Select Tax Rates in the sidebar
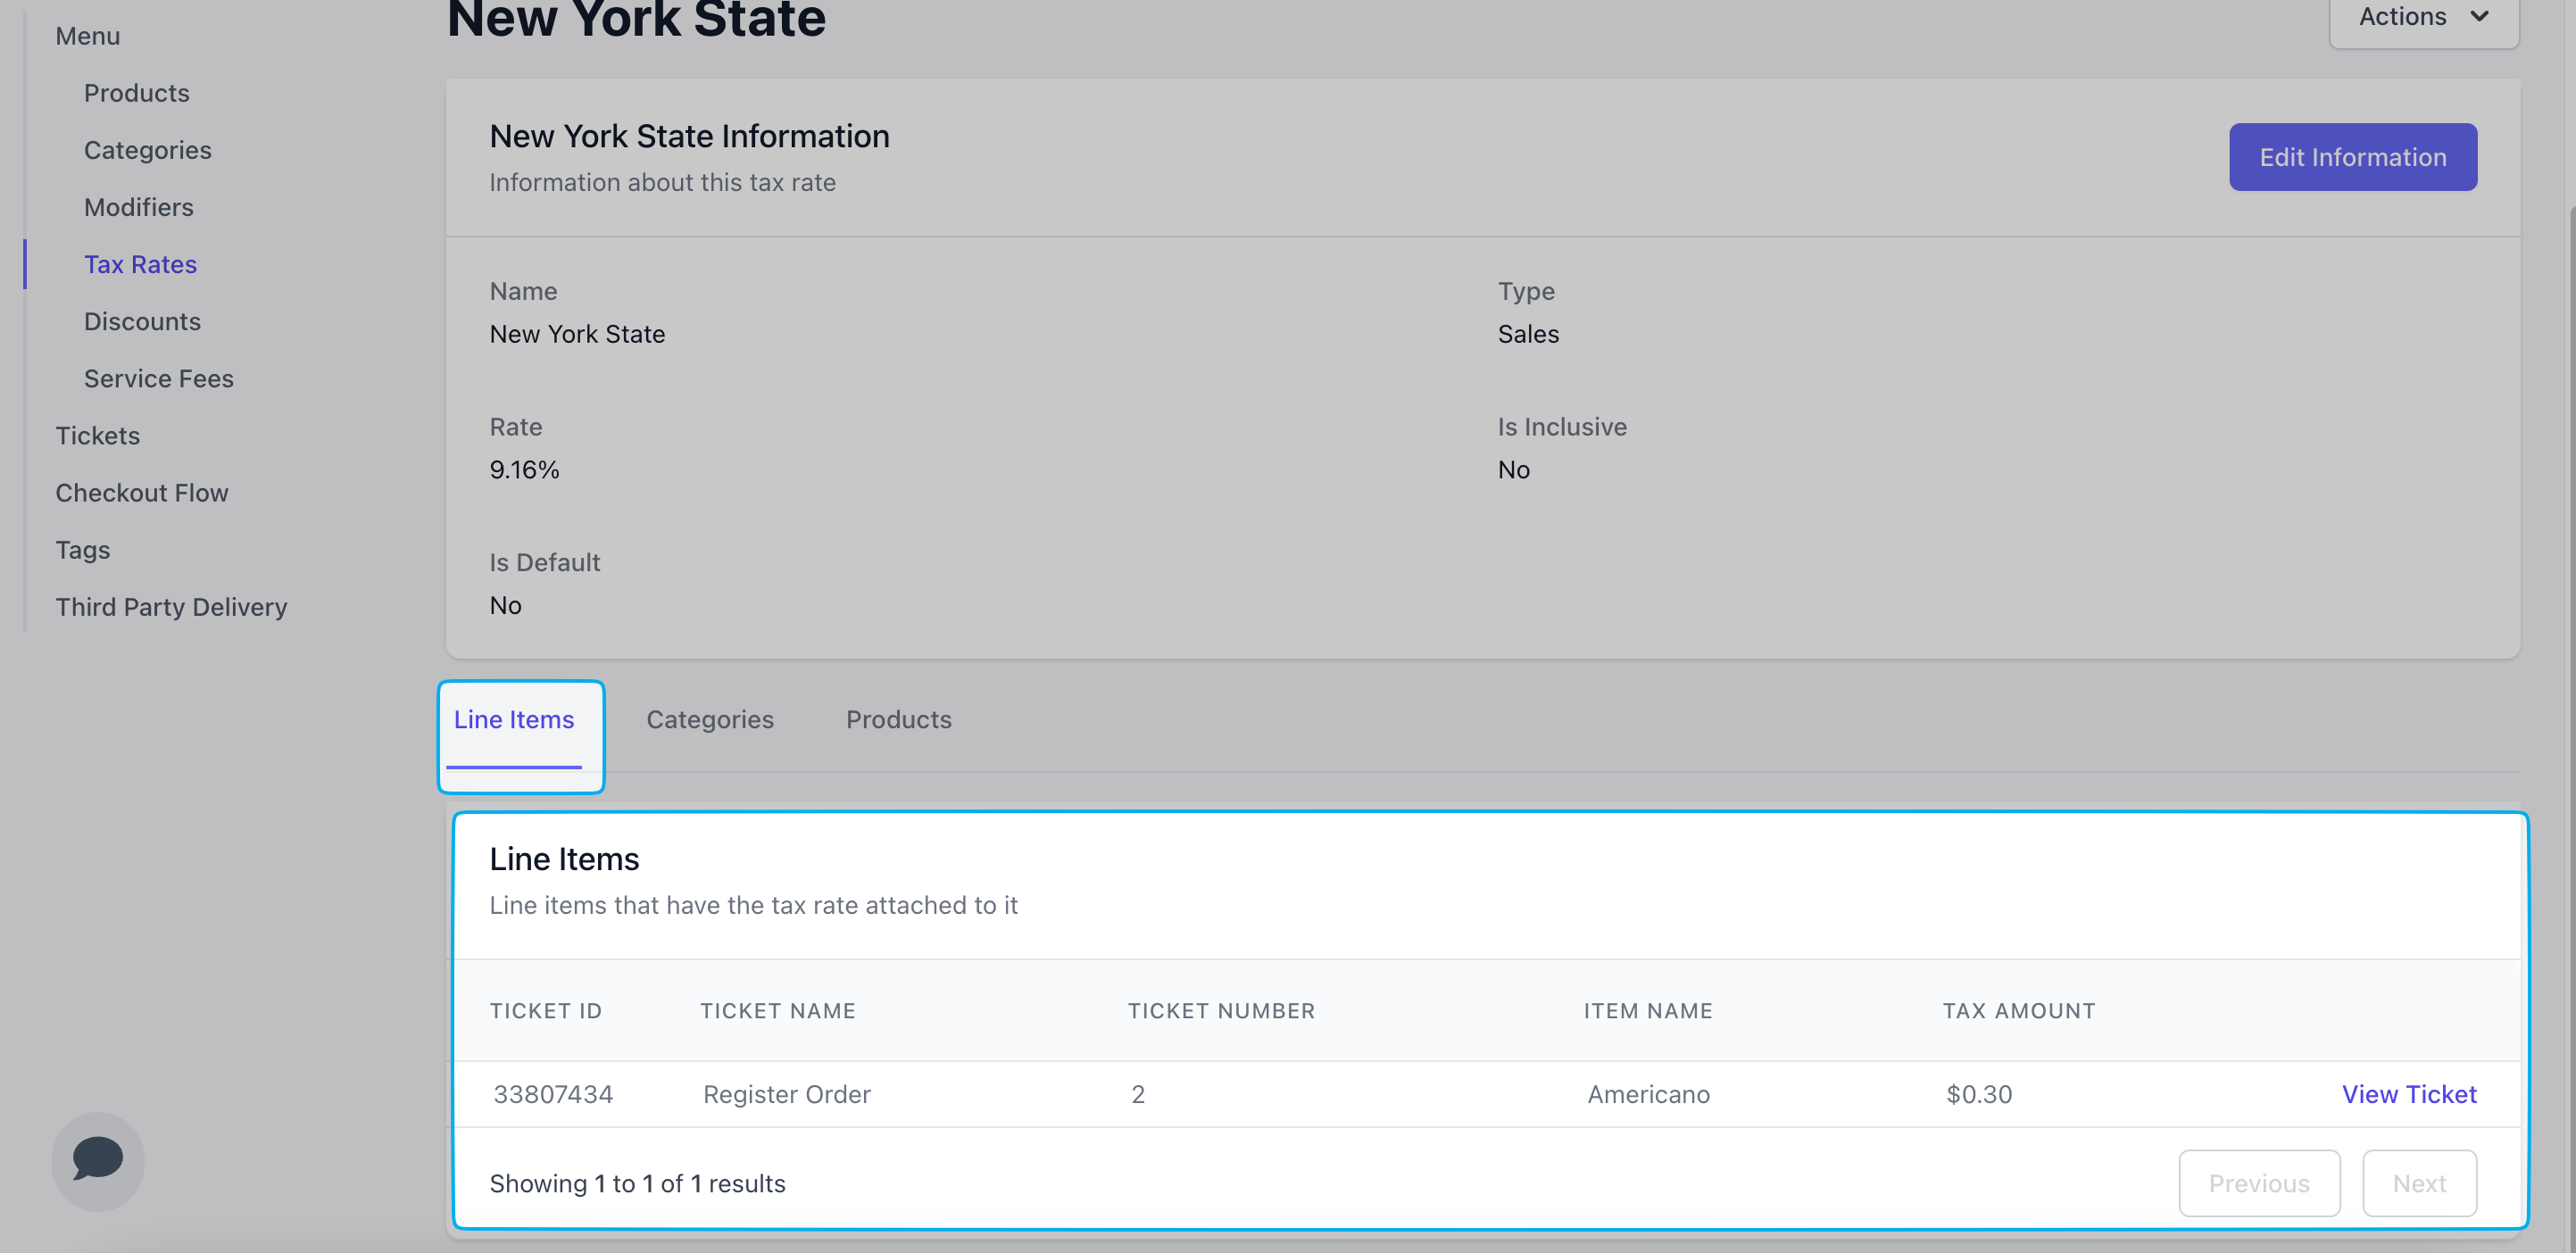The image size is (2576, 1253). 140,264
